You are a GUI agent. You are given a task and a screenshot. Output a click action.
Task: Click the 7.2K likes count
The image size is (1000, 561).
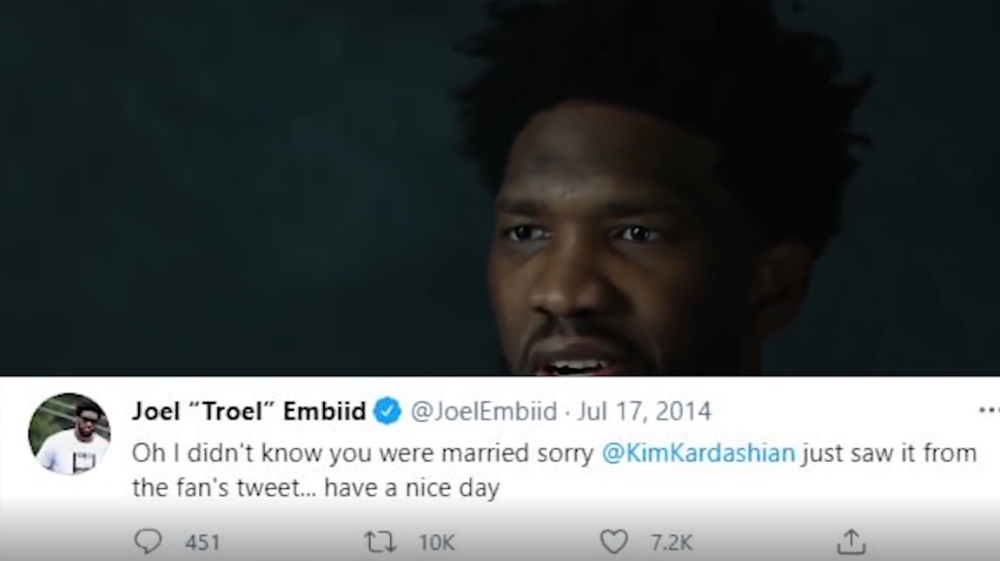click(x=671, y=543)
